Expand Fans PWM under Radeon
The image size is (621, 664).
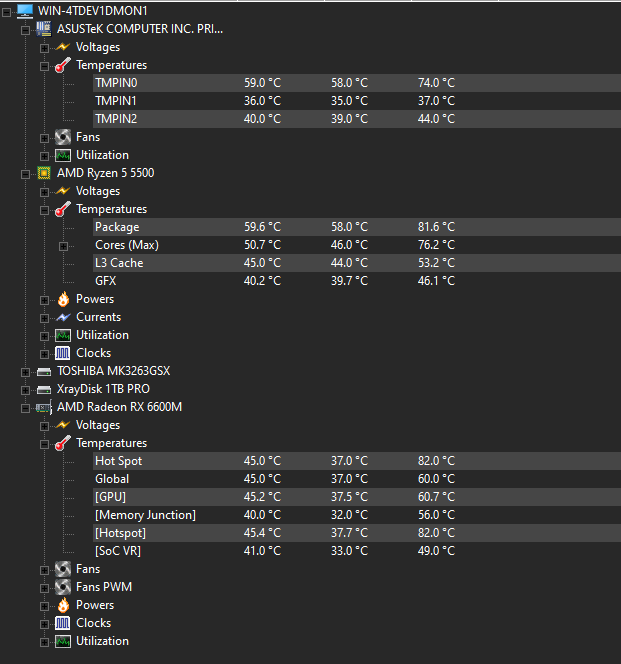(x=44, y=588)
